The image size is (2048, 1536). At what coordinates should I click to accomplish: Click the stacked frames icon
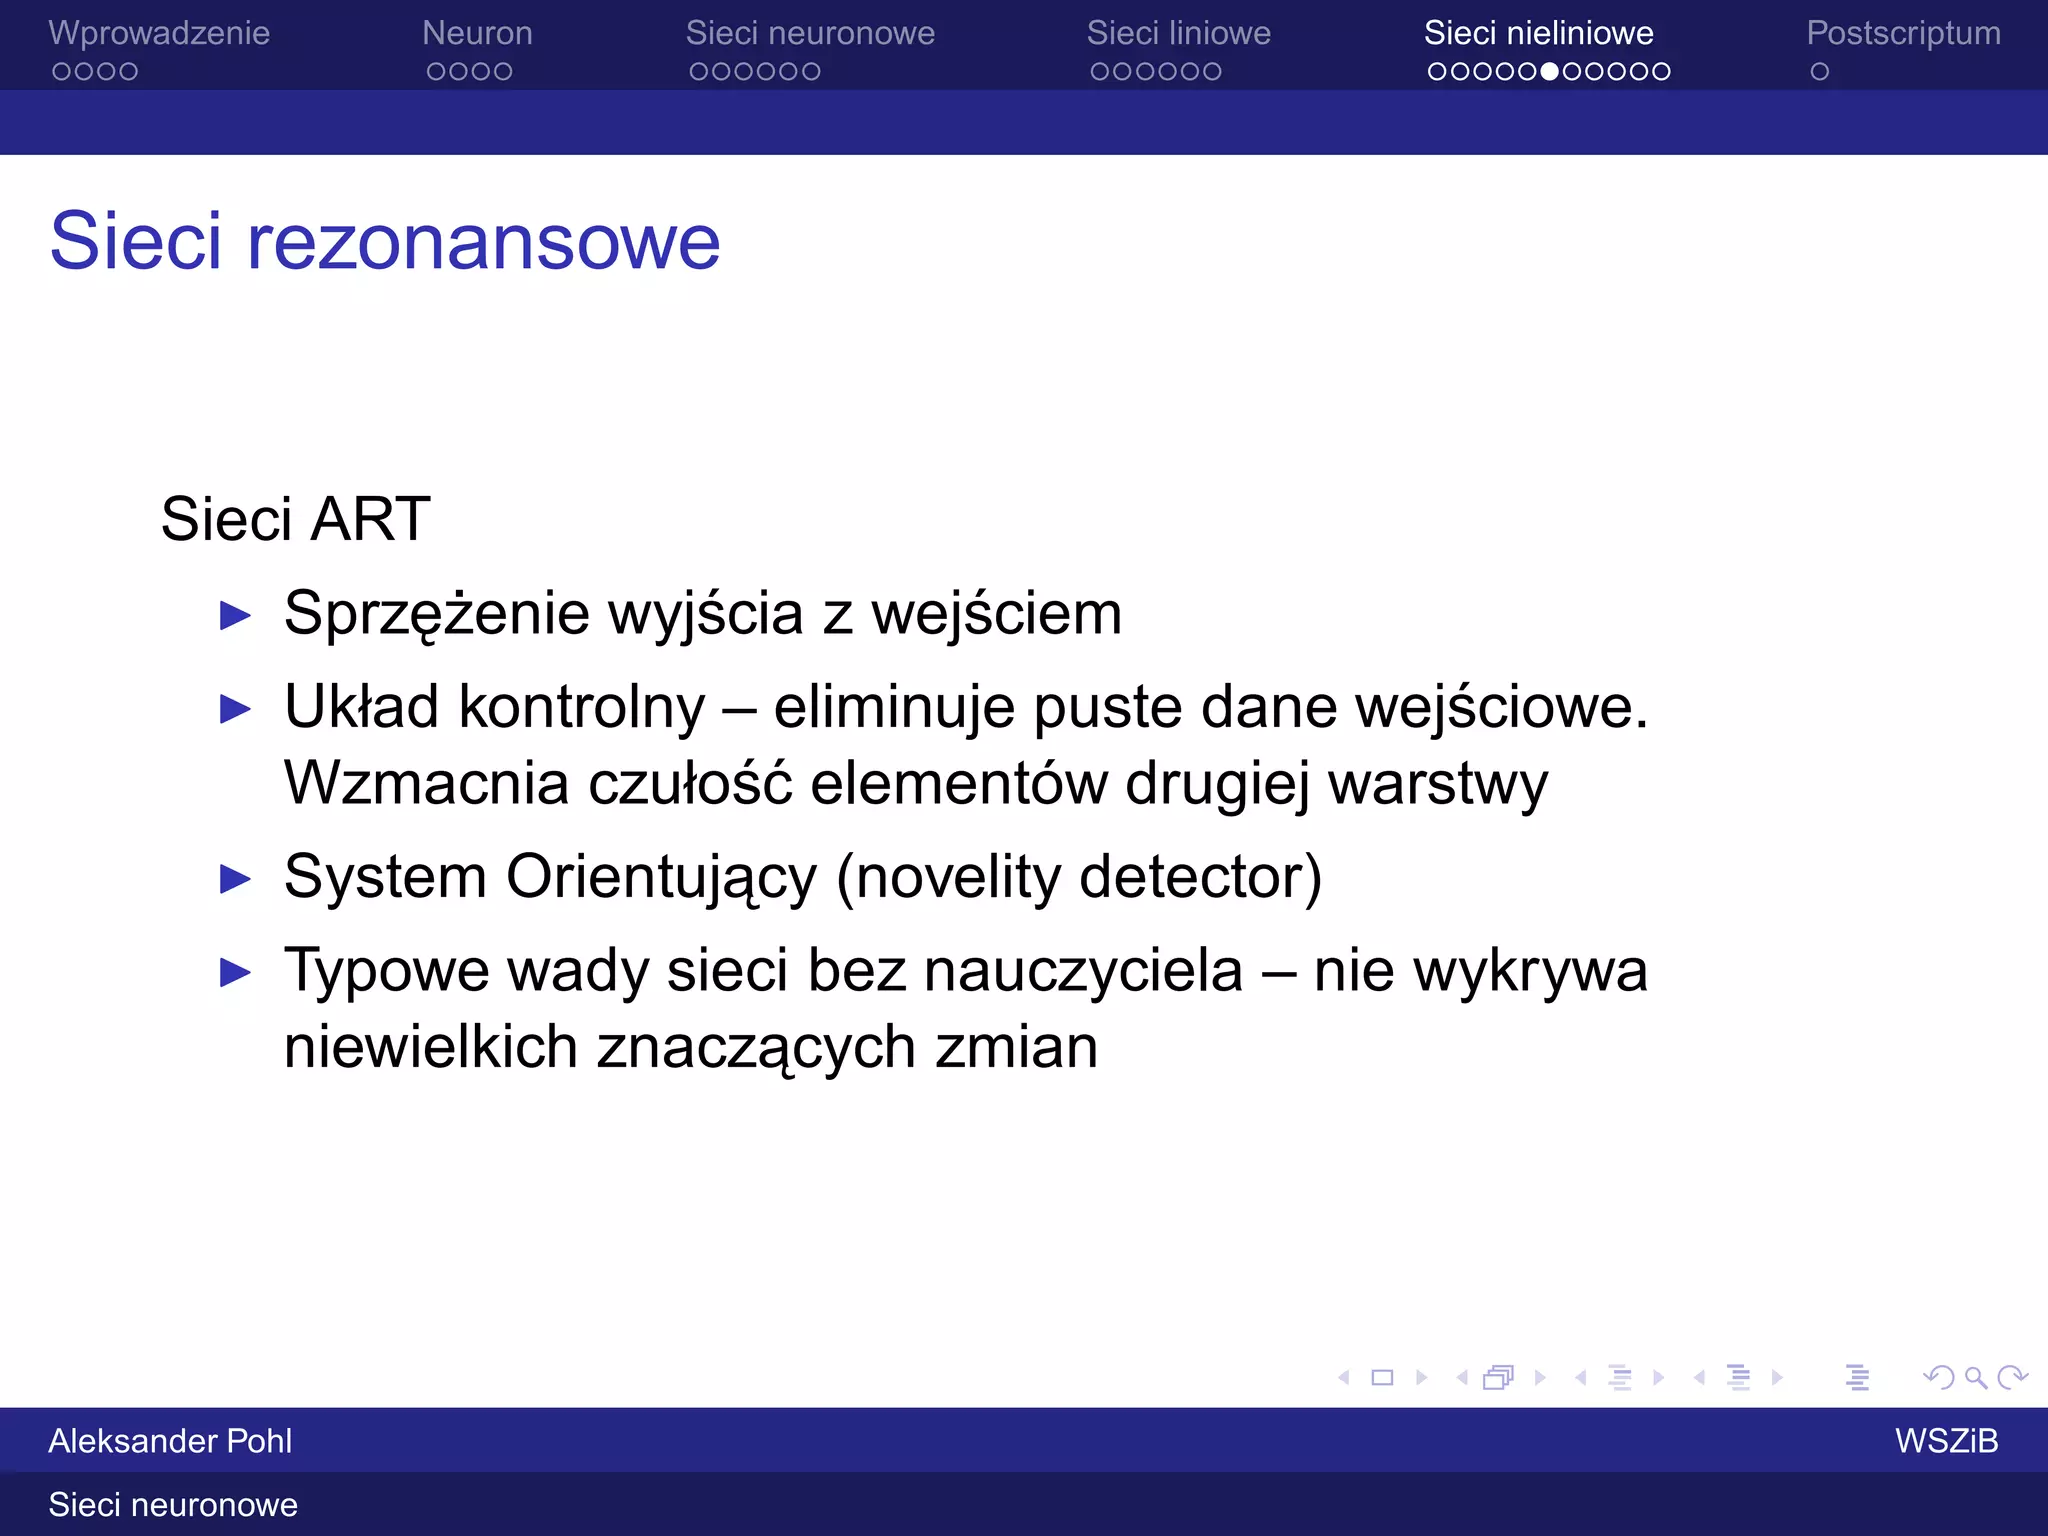coord(1499,1378)
